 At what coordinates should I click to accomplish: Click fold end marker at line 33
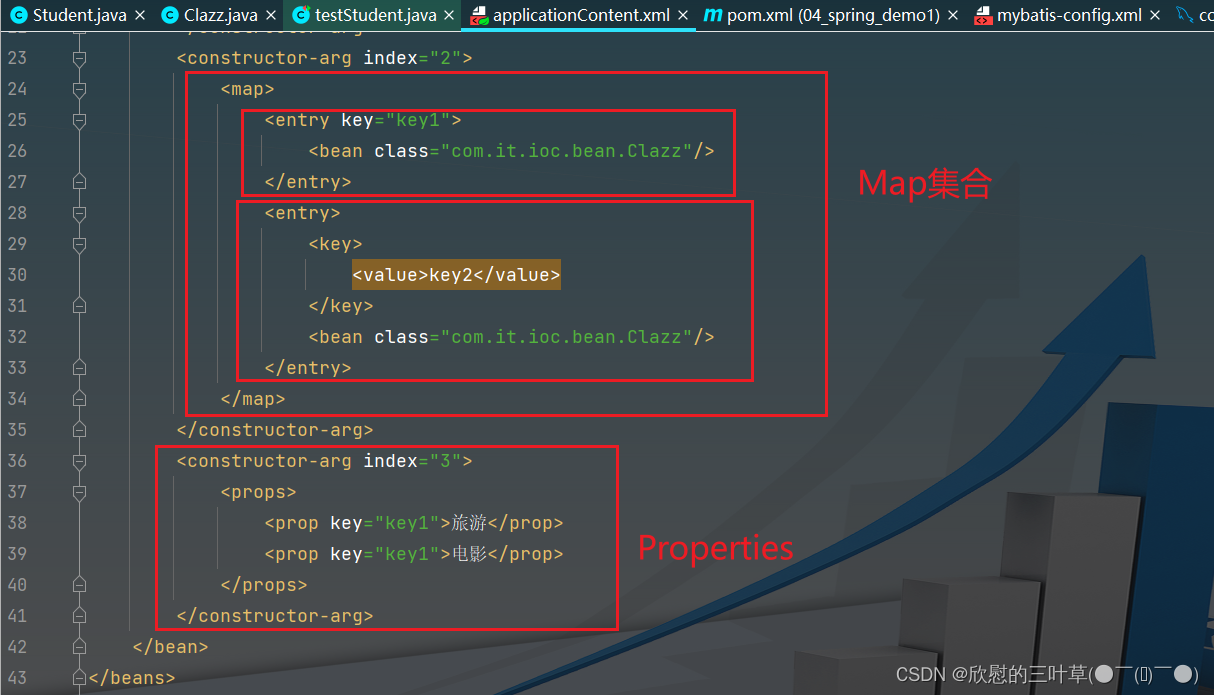tap(79, 368)
